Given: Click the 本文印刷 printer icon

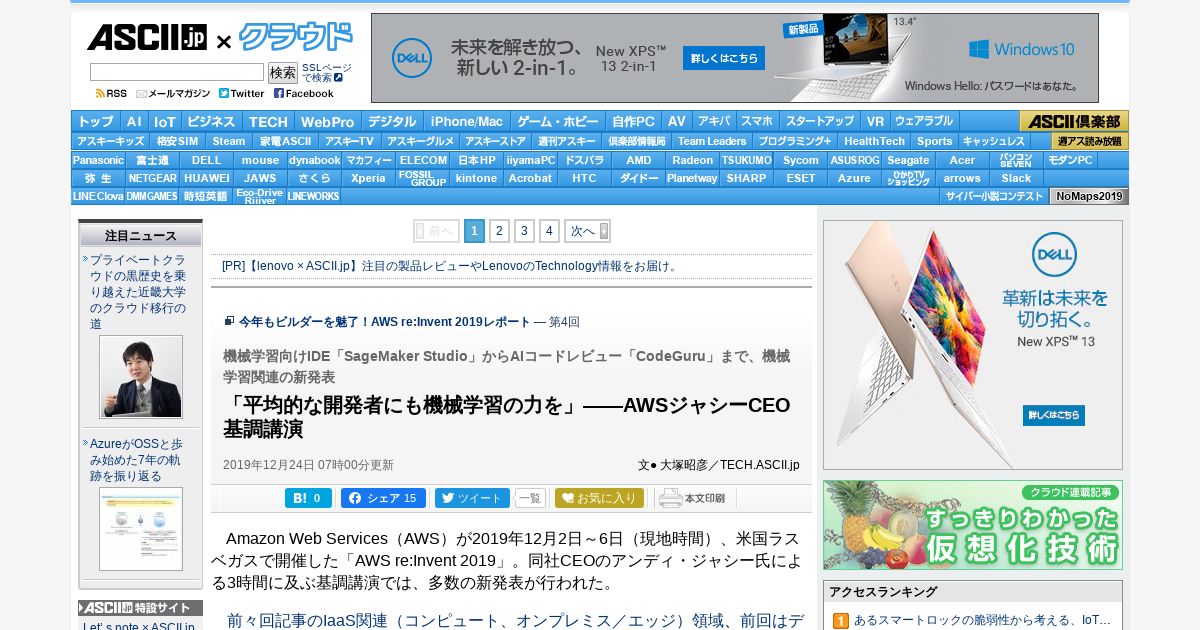Looking at the screenshot, I should point(692,498).
